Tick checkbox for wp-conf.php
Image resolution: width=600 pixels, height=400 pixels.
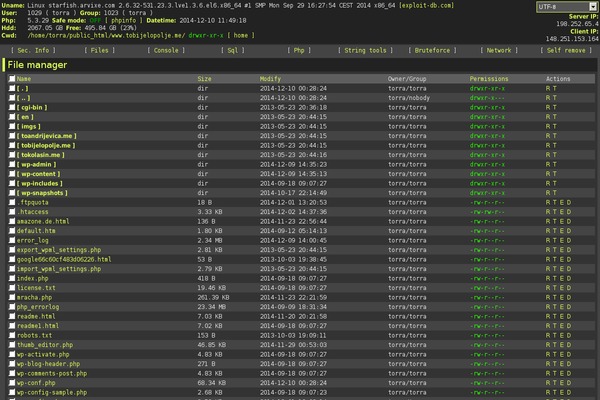point(12,383)
